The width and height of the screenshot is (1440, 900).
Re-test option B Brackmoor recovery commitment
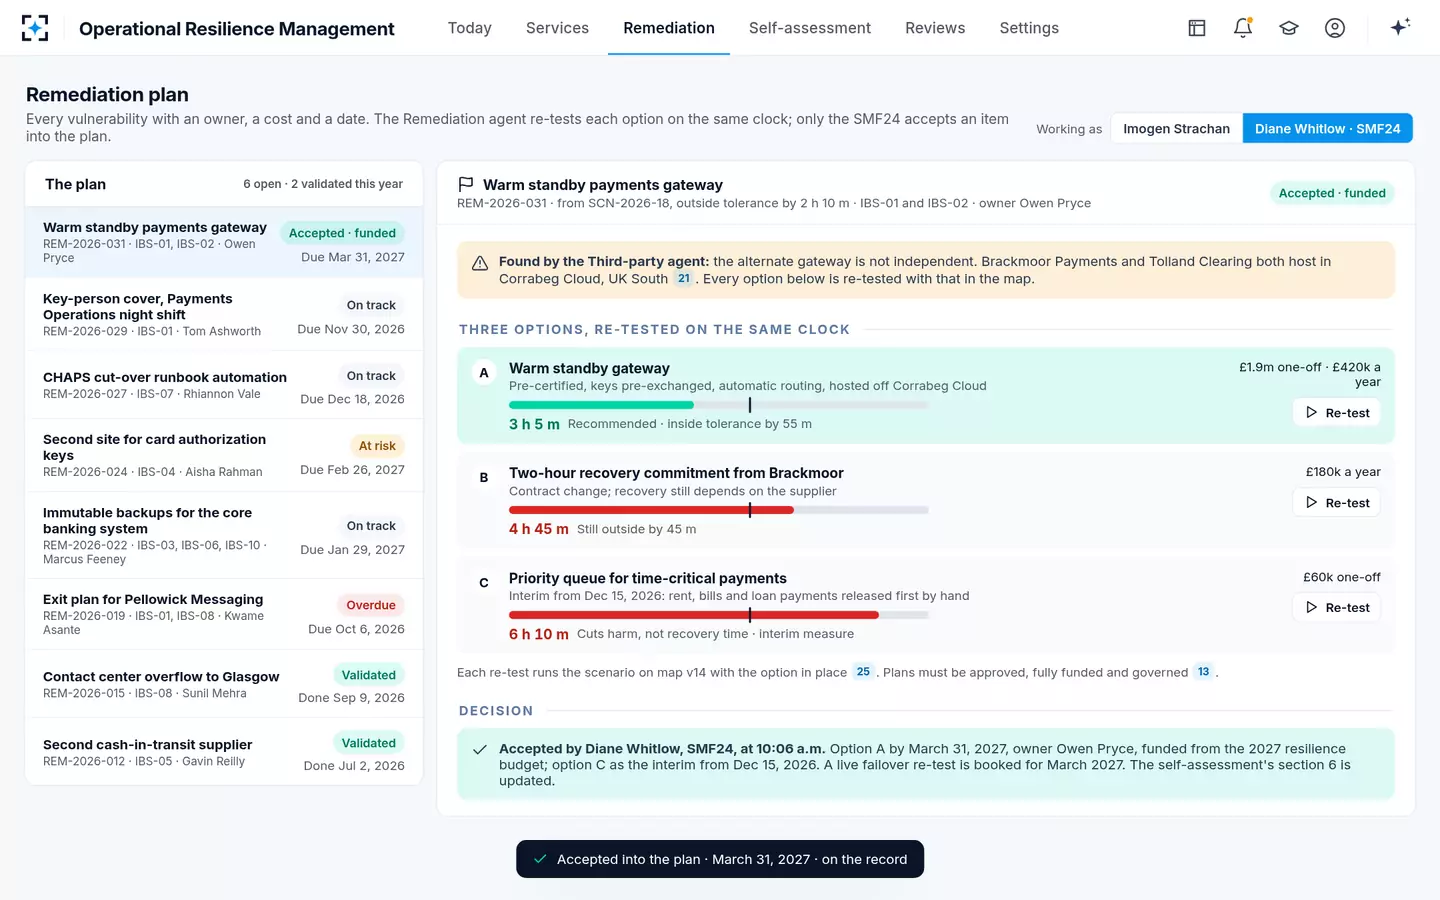click(x=1337, y=503)
